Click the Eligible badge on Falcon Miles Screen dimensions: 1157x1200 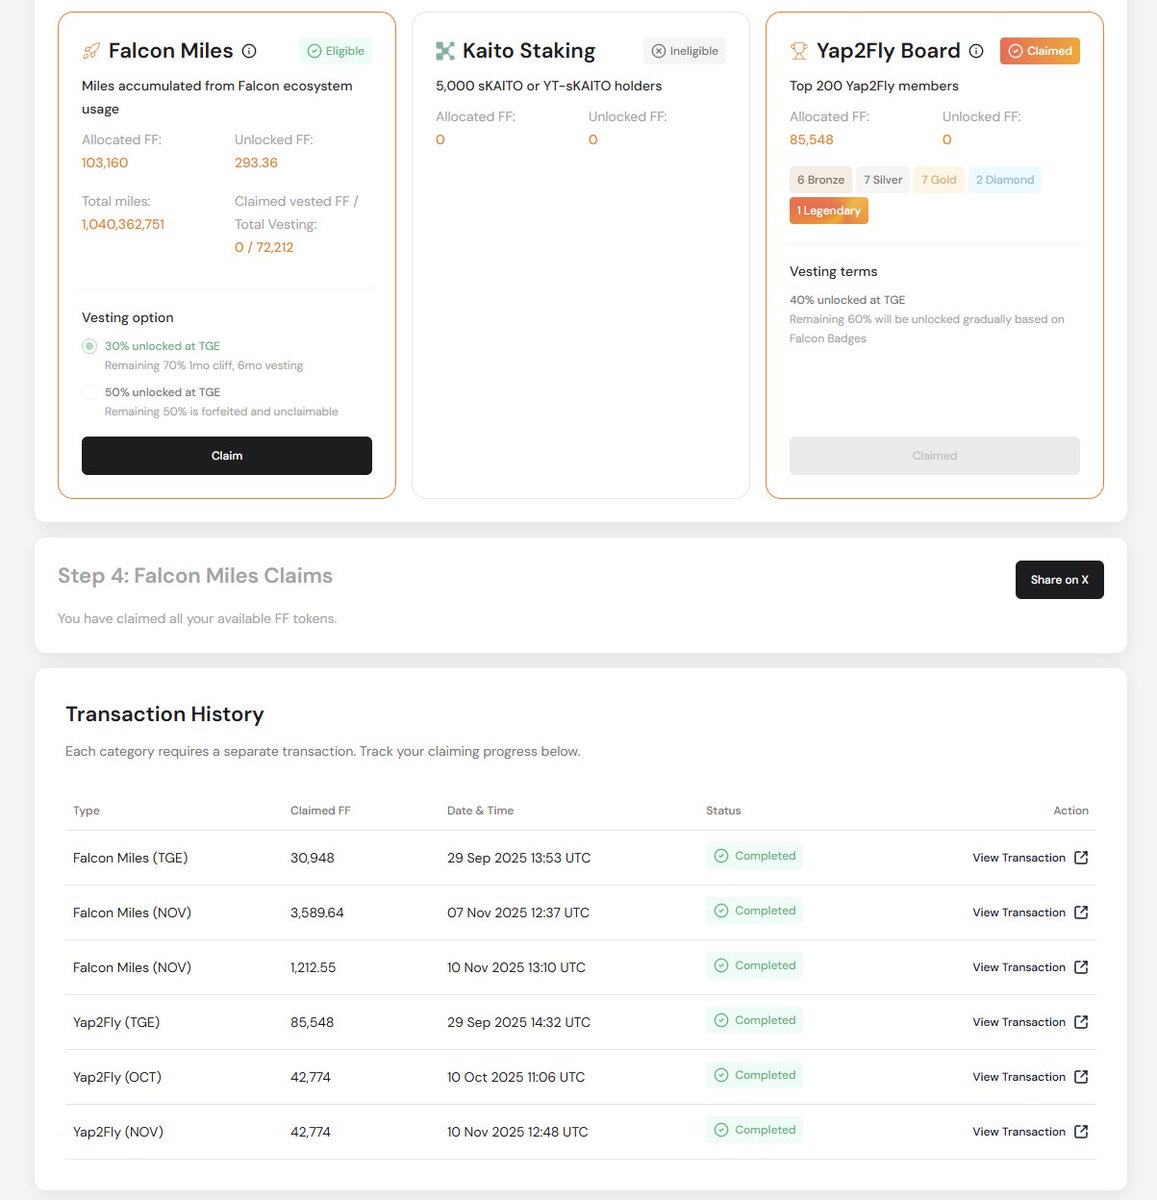335,51
